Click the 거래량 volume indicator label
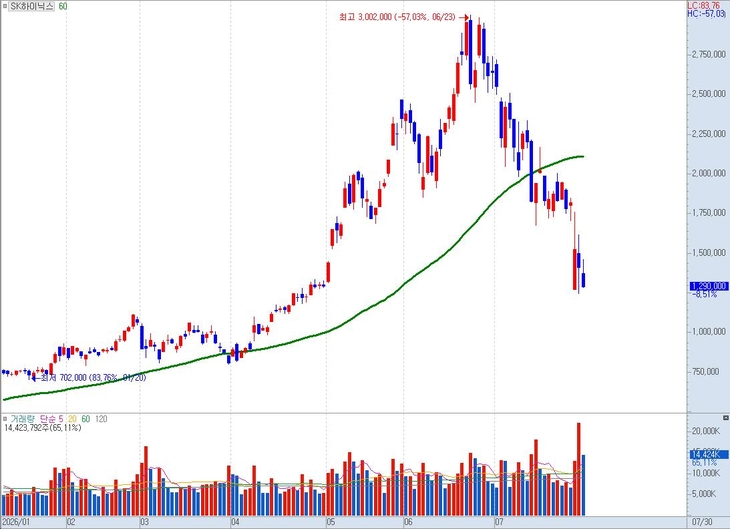The width and height of the screenshot is (730, 529). [x=22, y=419]
